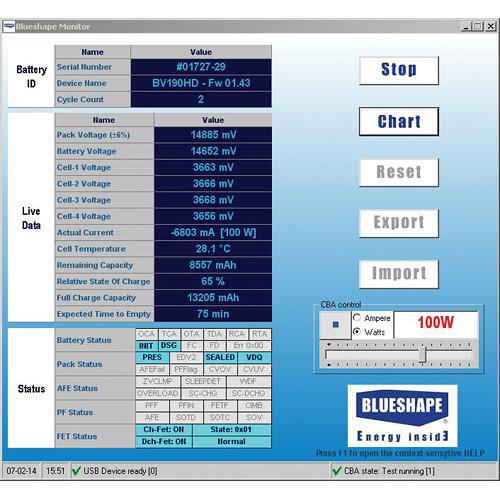
Task: Click Battery Voltage value 14652 mV
Action: point(213,151)
